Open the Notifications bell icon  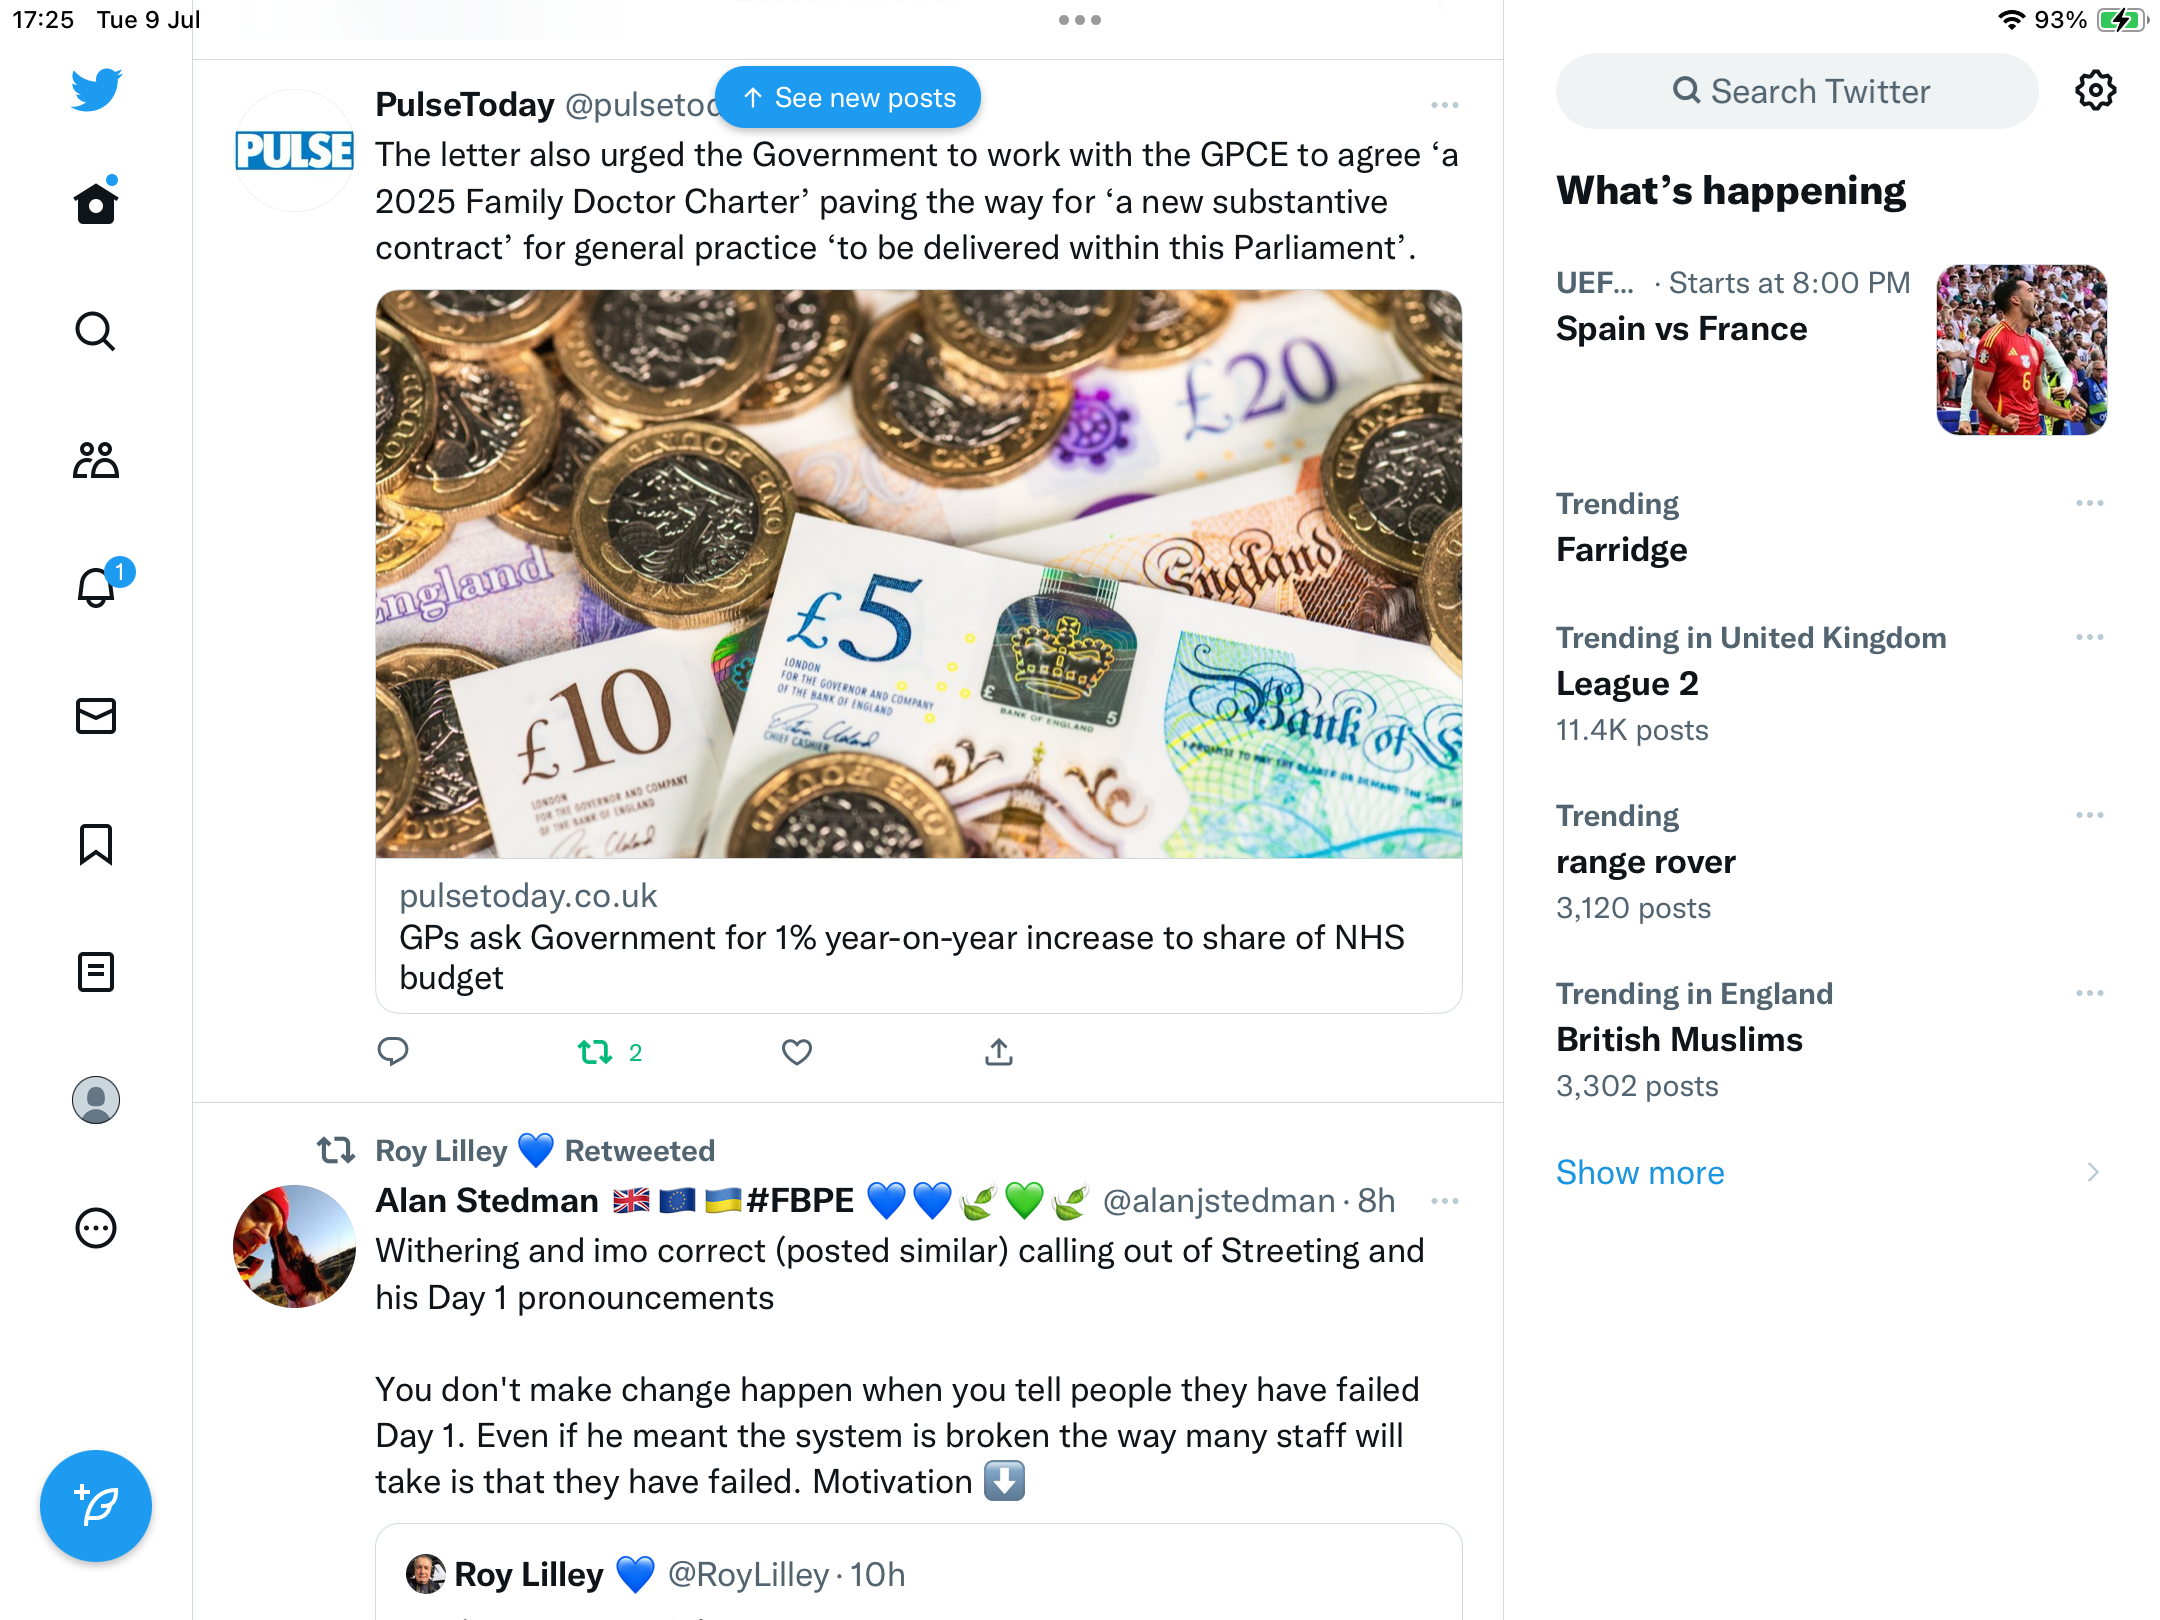pos(98,587)
